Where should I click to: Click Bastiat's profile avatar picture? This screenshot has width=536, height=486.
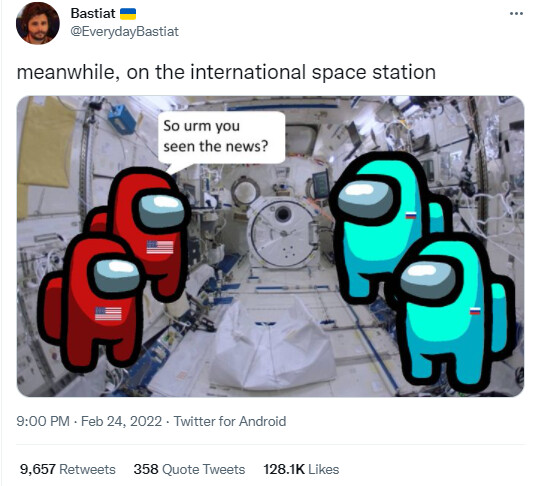[x=38, y=23]
